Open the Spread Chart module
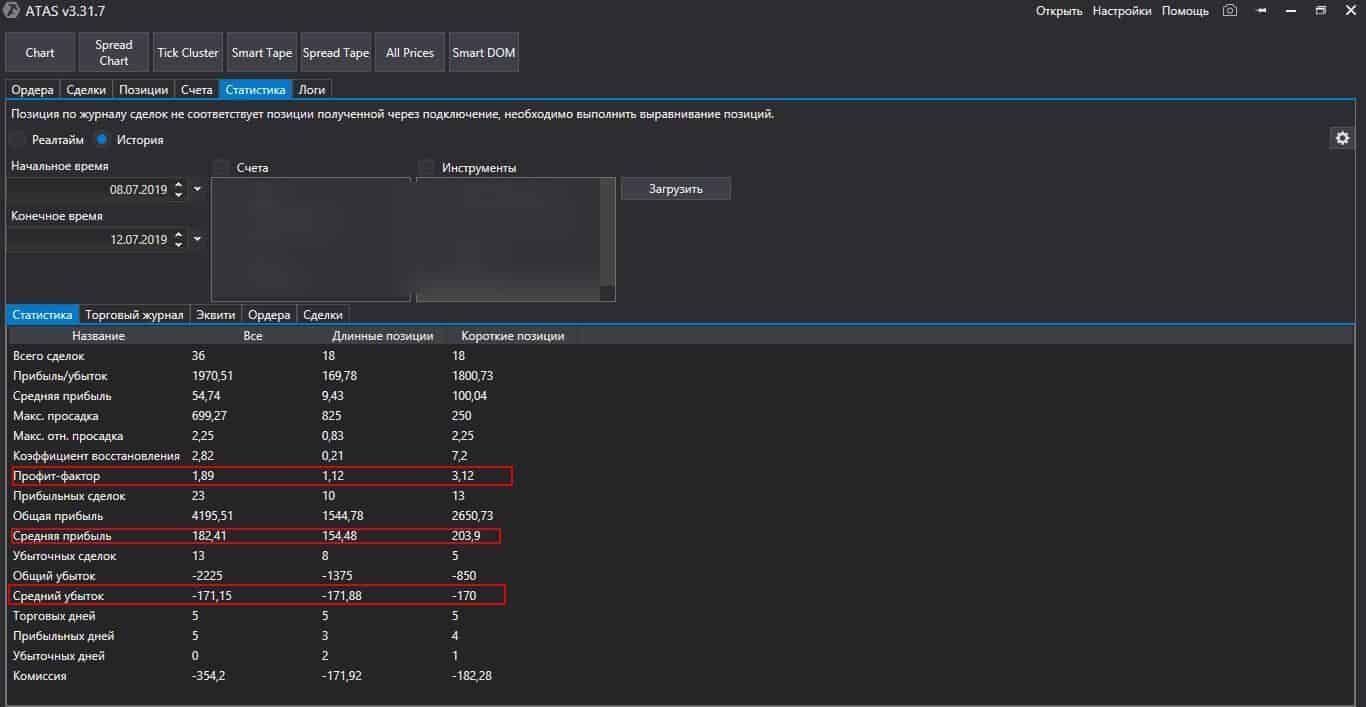The height and width of the screenshot is (707, 1366). point(113,51)
